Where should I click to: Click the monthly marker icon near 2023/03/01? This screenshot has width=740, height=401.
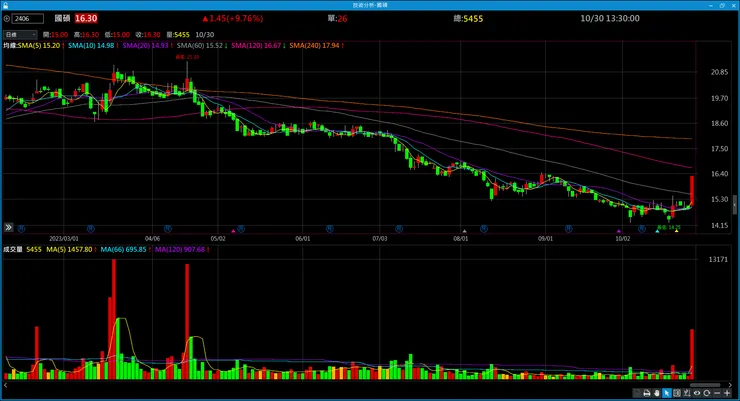91,229
